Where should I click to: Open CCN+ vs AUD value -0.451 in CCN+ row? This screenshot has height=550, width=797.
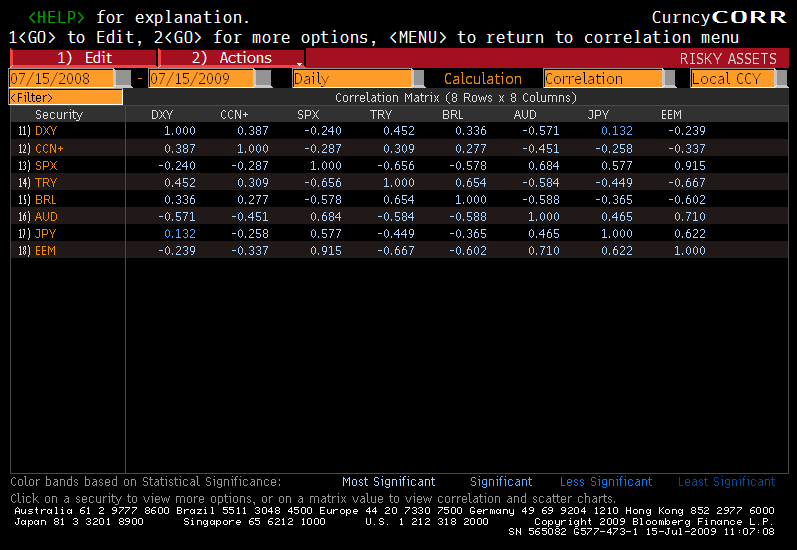(x=540, y=148)
